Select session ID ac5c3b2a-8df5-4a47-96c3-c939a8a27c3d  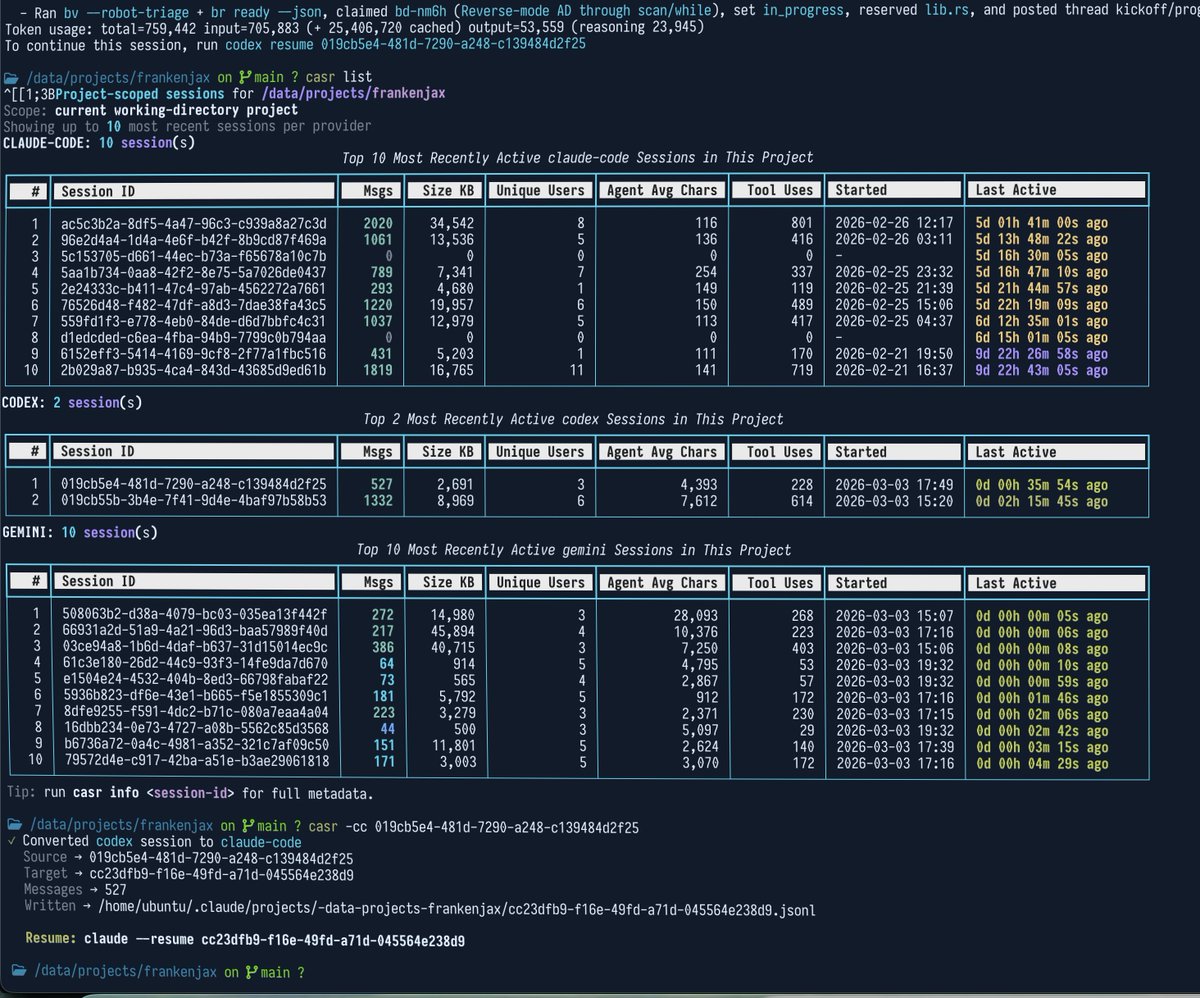[x=193, y=222]
